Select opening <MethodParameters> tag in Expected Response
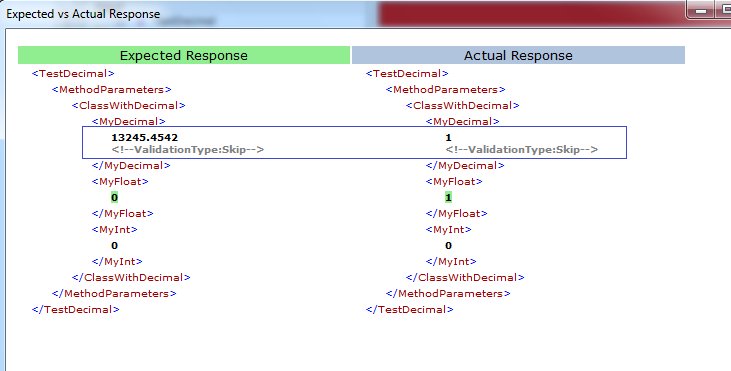 tap(112, 89)
